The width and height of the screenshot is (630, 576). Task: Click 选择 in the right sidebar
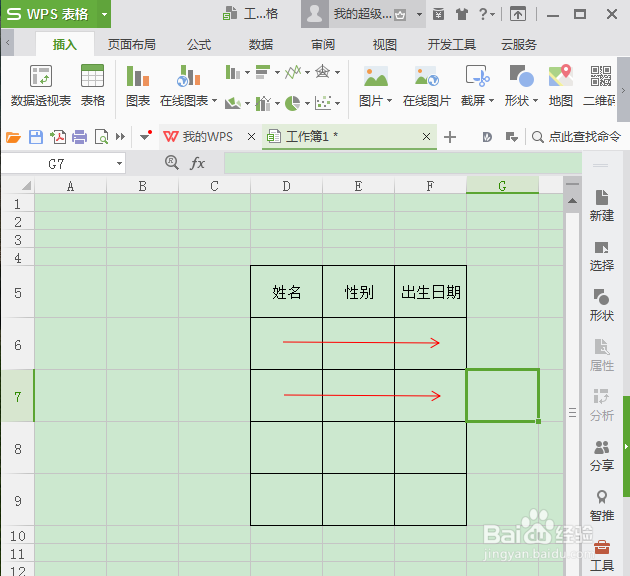pos(601,256)
